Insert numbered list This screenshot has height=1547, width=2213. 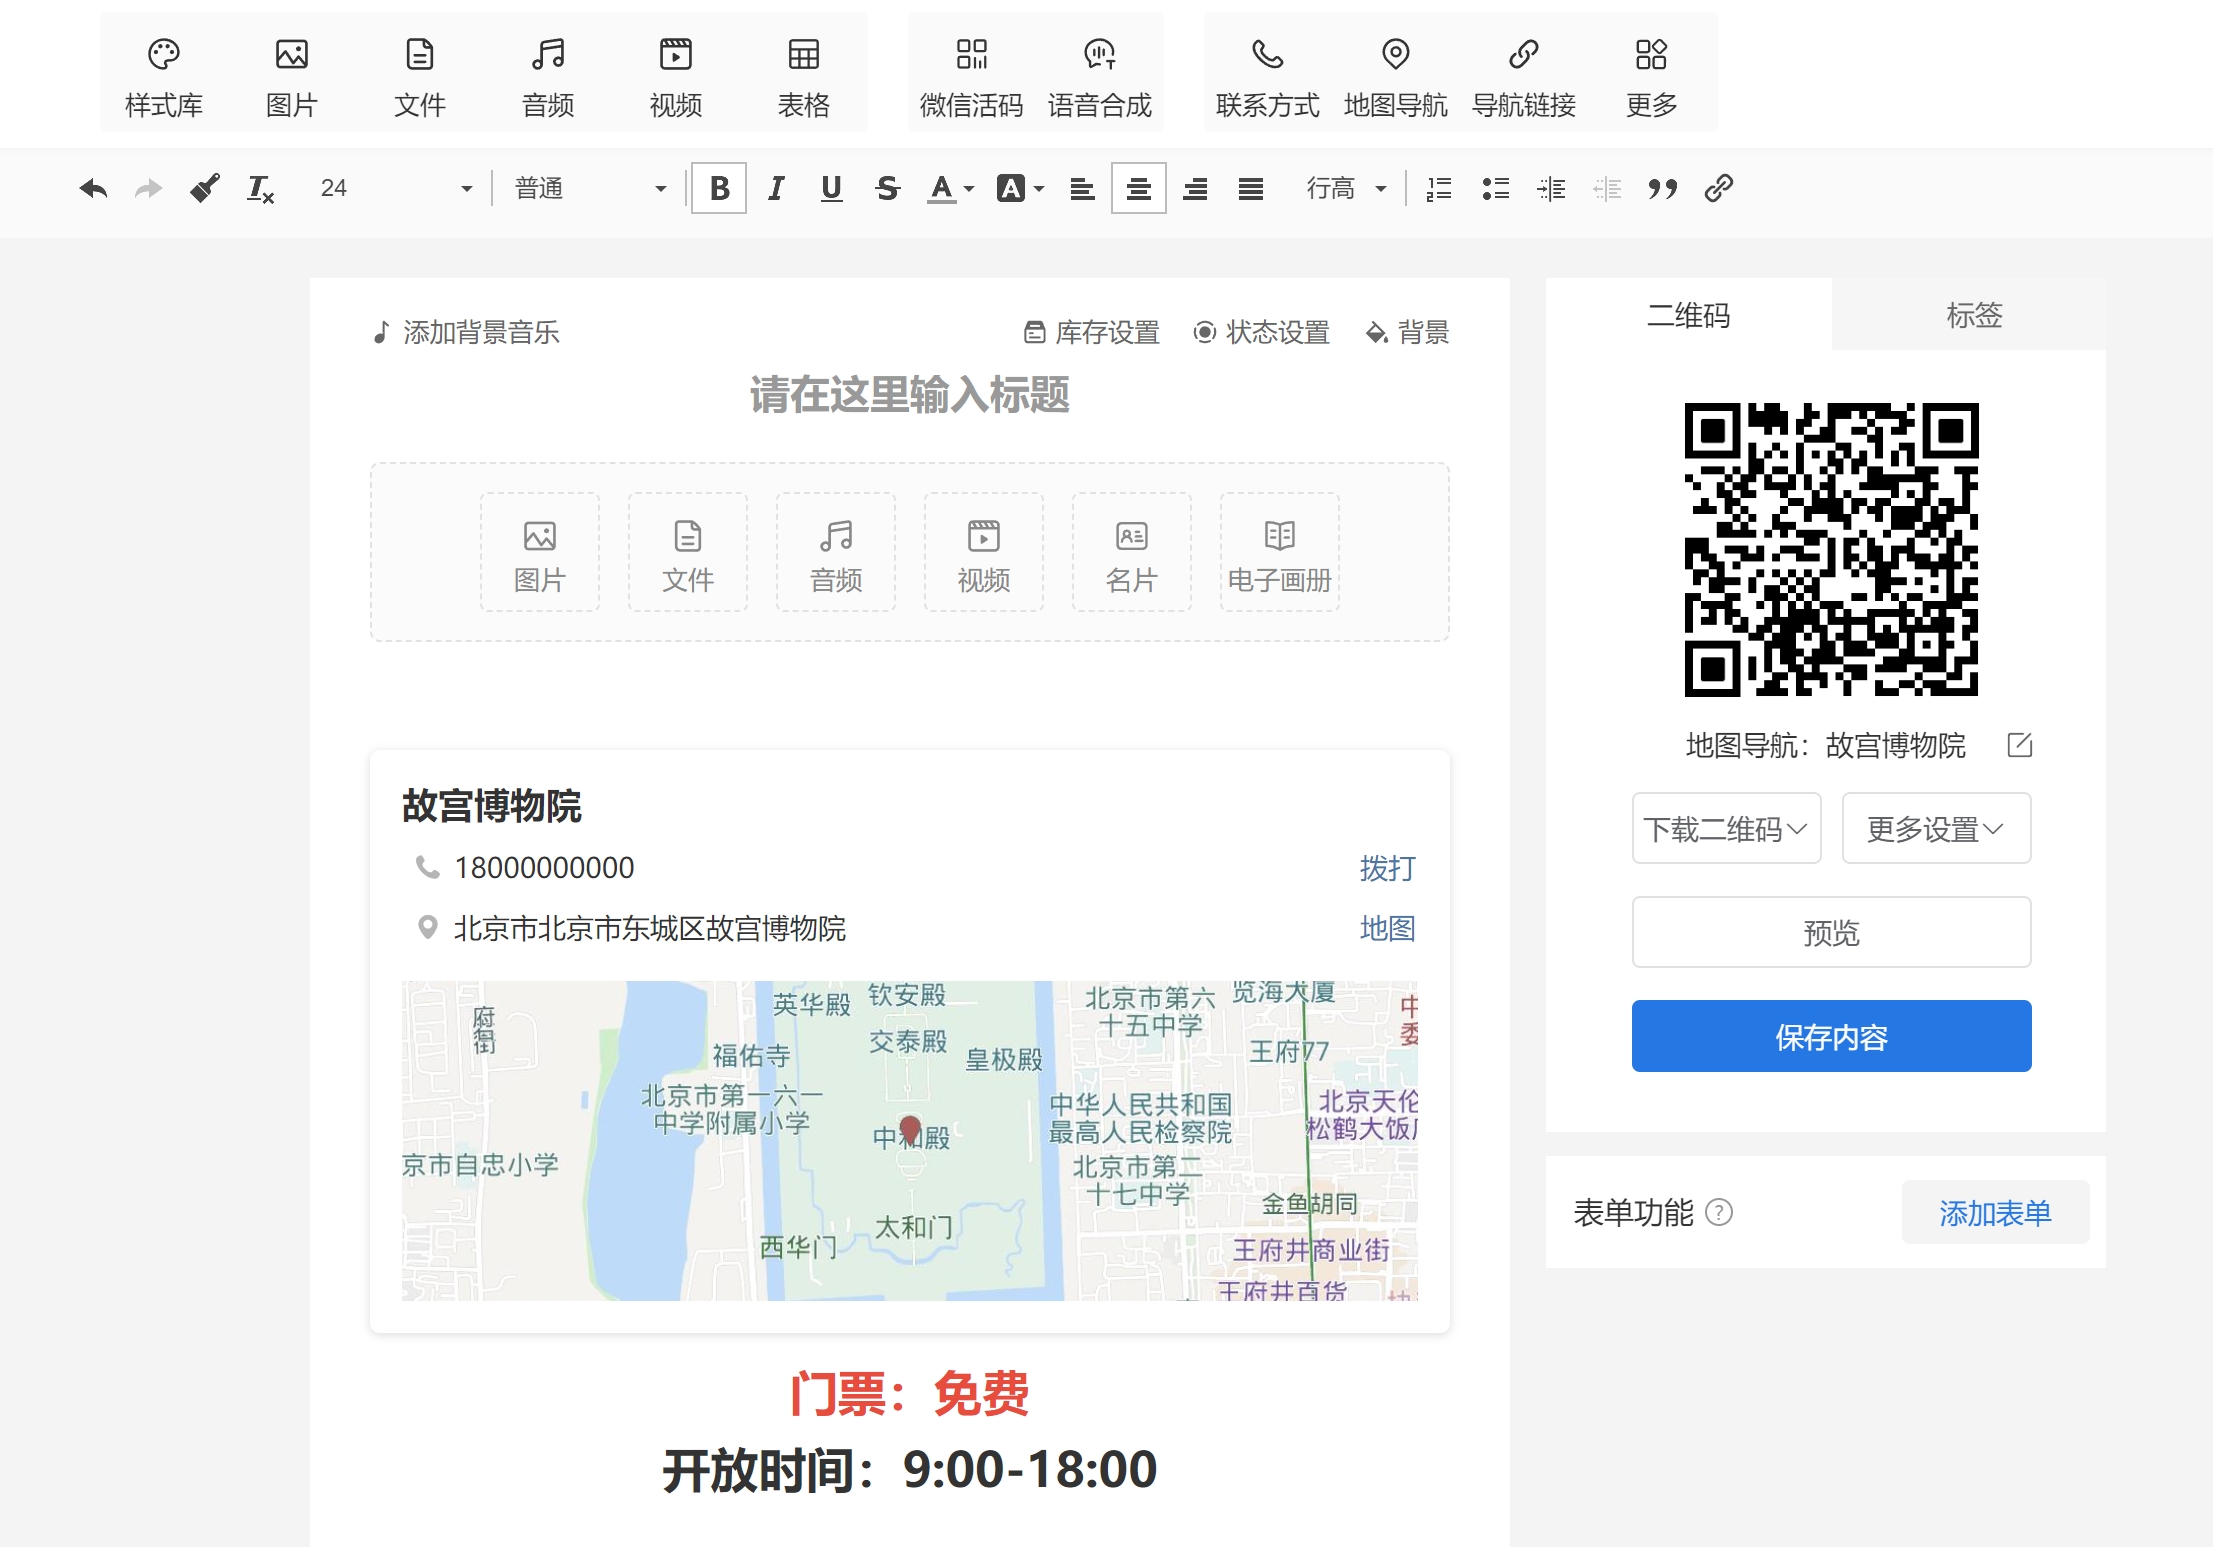1439,188
